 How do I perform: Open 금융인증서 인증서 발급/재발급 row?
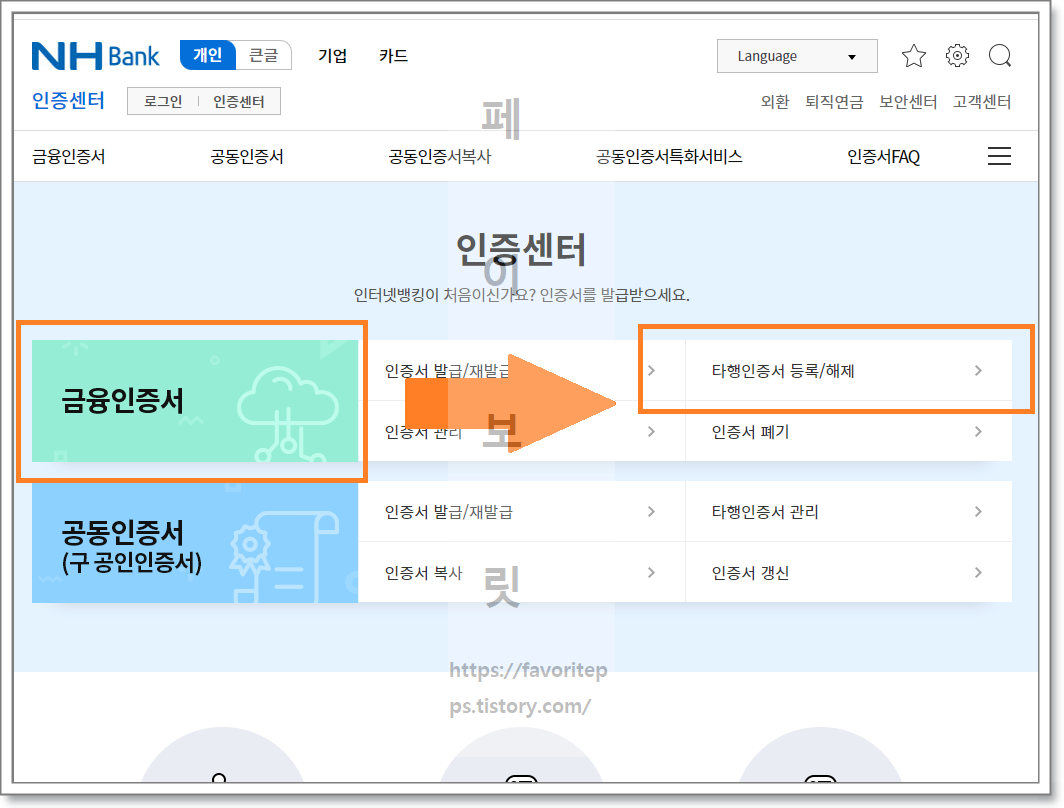click(x=521, y=370)
